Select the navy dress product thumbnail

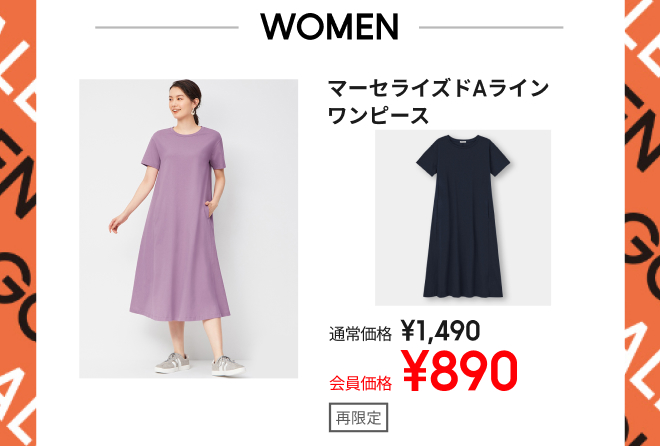463,218
